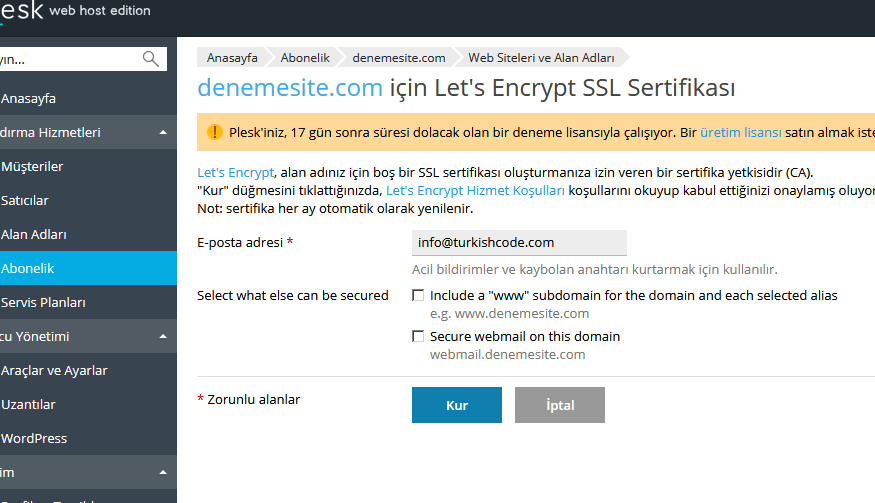Go to the denemesite.com breadcrumb

(x=399, y=58)
